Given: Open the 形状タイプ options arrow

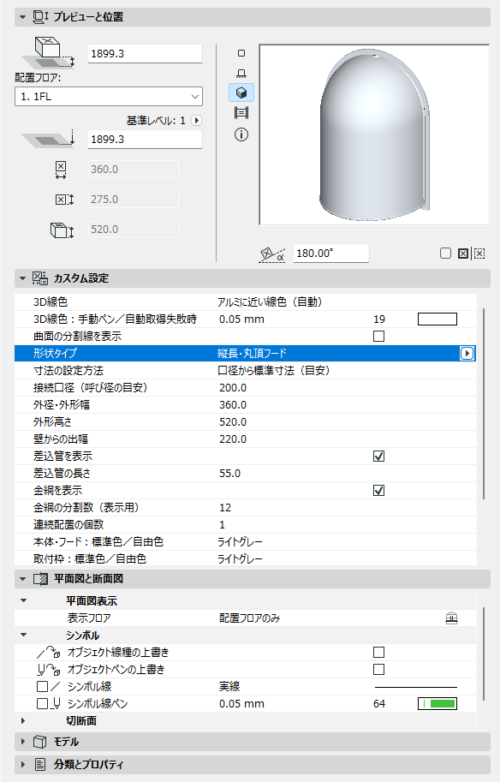Looking at the screenshot, I should (x=467, y=353).
